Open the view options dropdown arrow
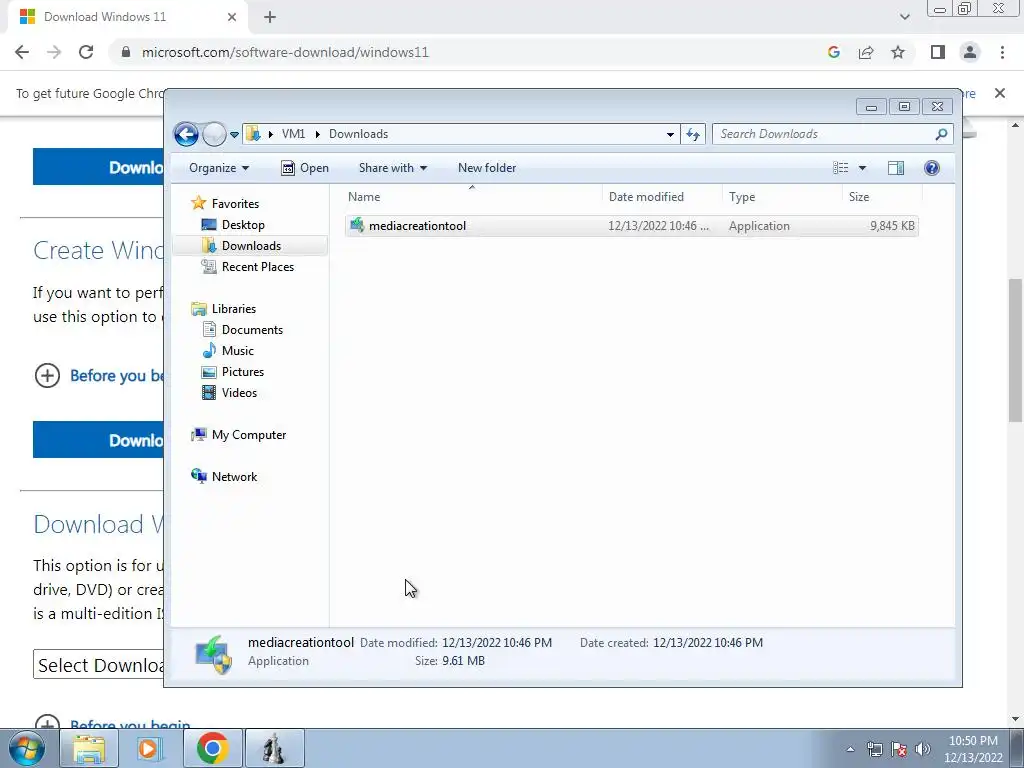 pyautogui.click(x=862, y=168)
